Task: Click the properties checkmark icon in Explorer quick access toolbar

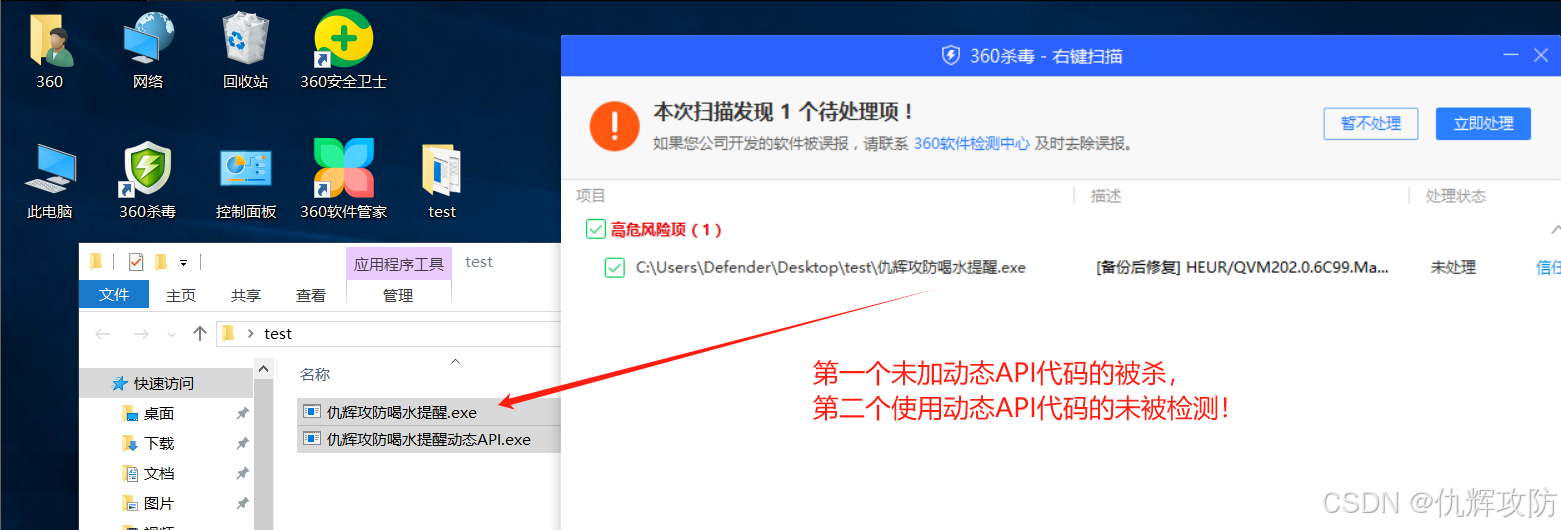Action: pyautogui.click(x=136, y=262)
